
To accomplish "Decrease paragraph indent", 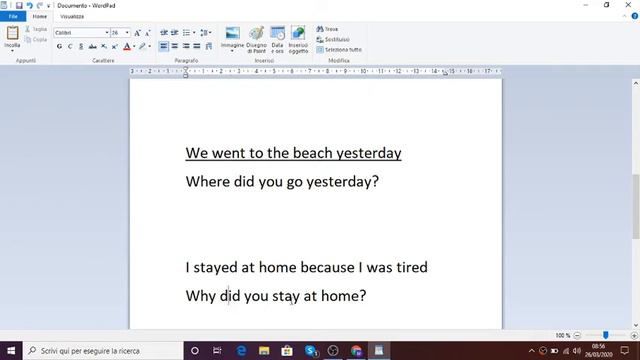I will (164, 33).
